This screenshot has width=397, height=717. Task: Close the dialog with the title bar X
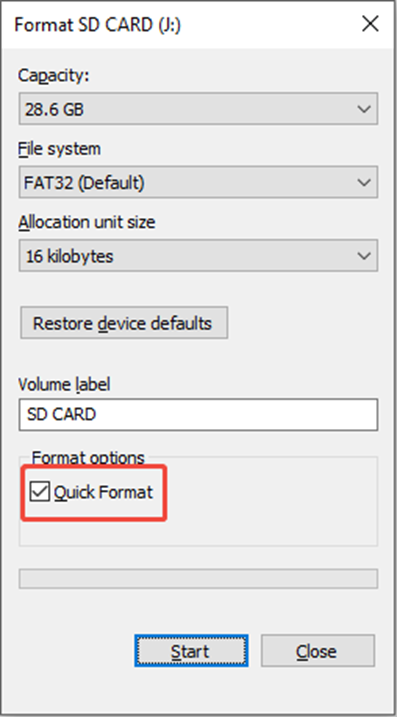[x=370, y=24]
